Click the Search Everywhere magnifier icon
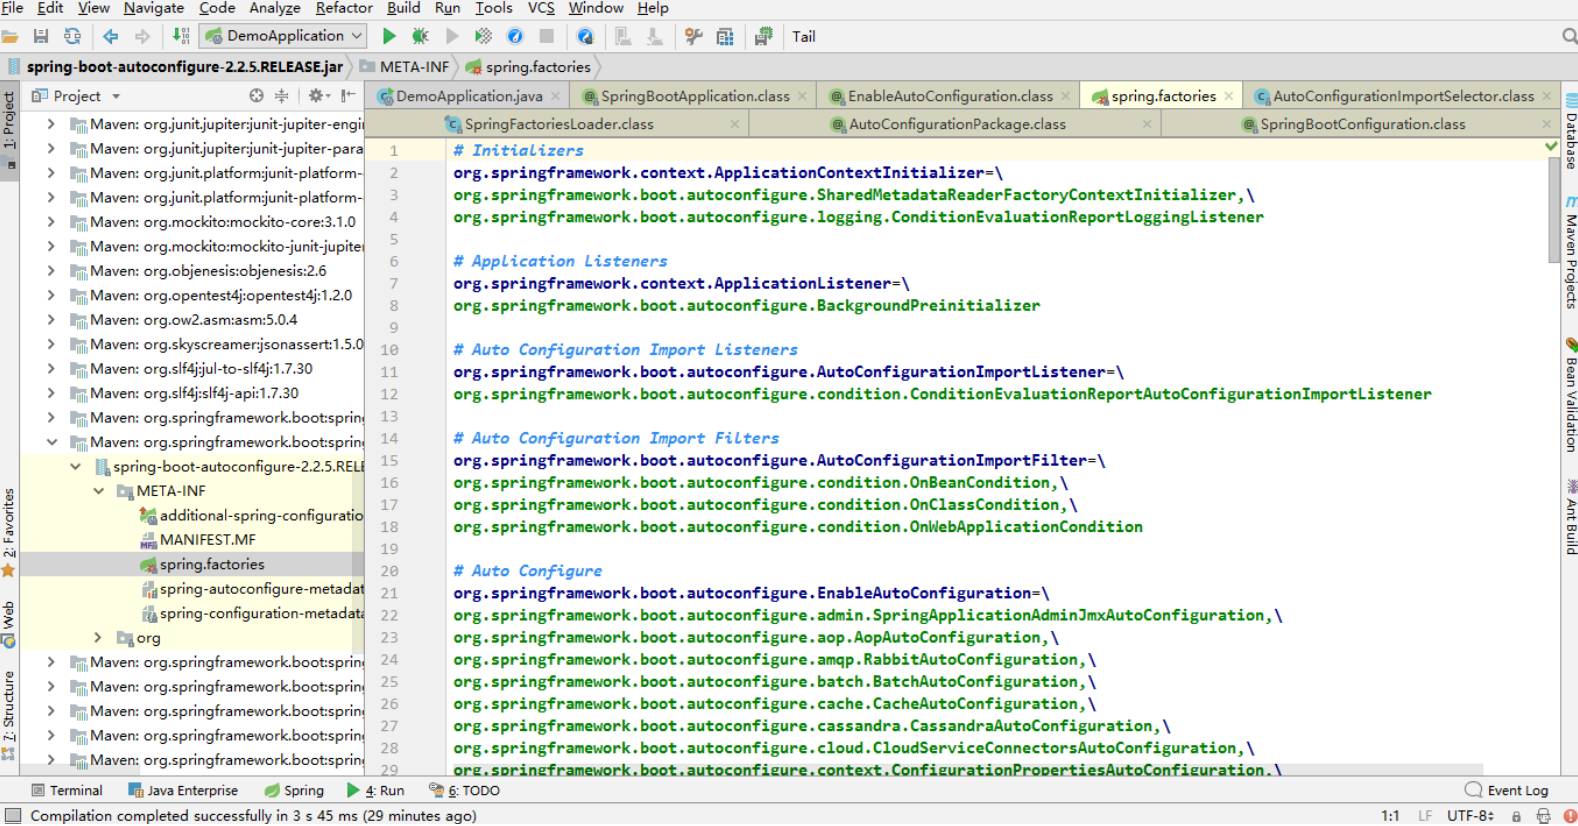Image resolution: width=1578 pixels, height=826 pixels. click(x=1569, y=37)
